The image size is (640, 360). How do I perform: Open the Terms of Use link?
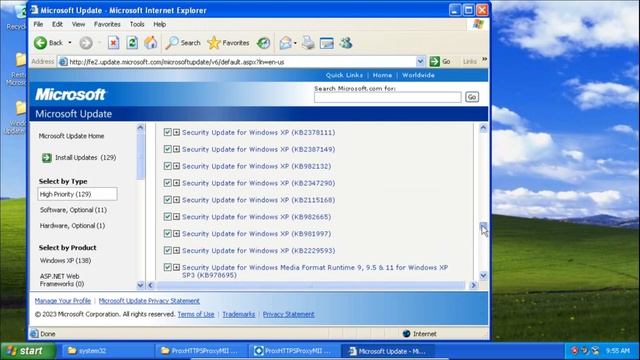(x=196, y=314)
